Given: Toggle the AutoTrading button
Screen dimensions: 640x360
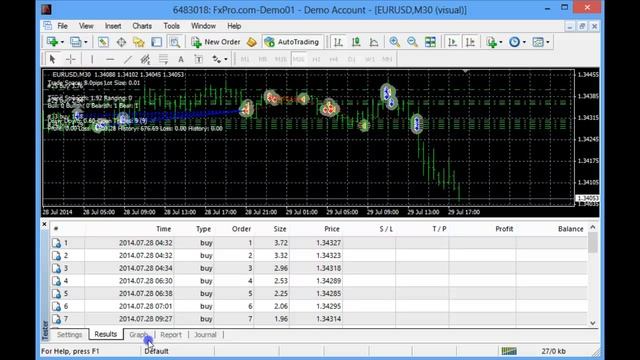Looking at the screenshot, I should 292,42.
